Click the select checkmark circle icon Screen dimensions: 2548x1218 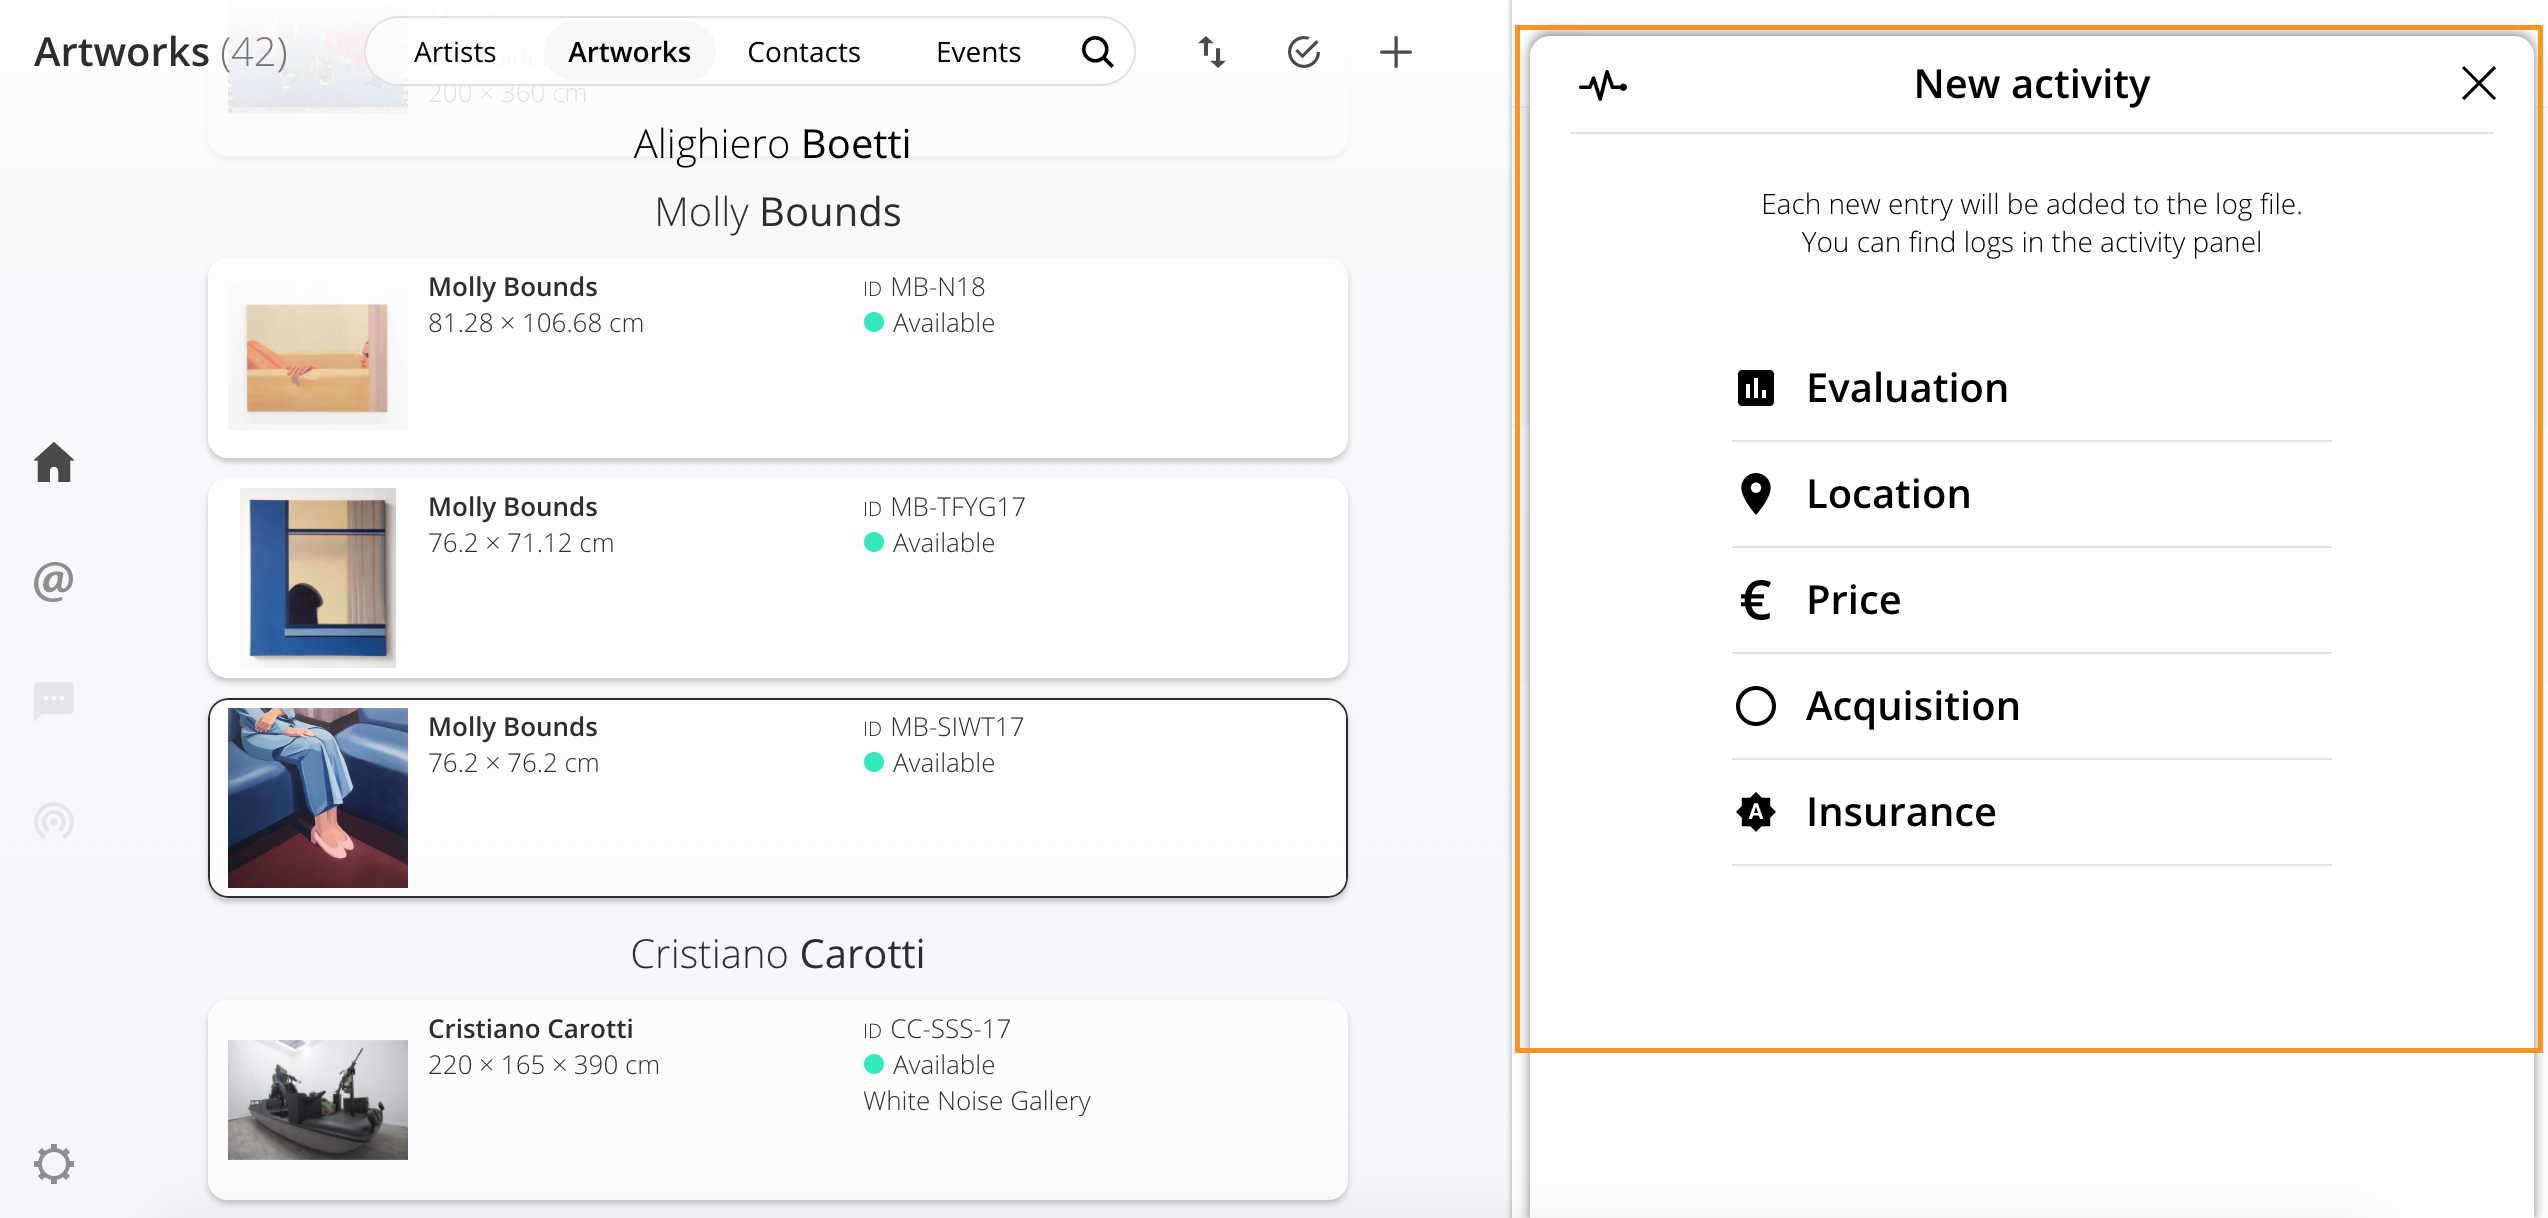tap(1304, 52)
